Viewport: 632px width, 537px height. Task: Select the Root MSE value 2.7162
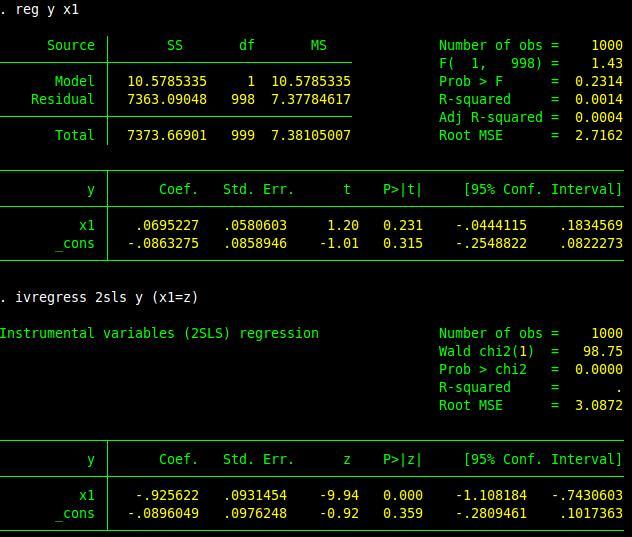(598, 135)
